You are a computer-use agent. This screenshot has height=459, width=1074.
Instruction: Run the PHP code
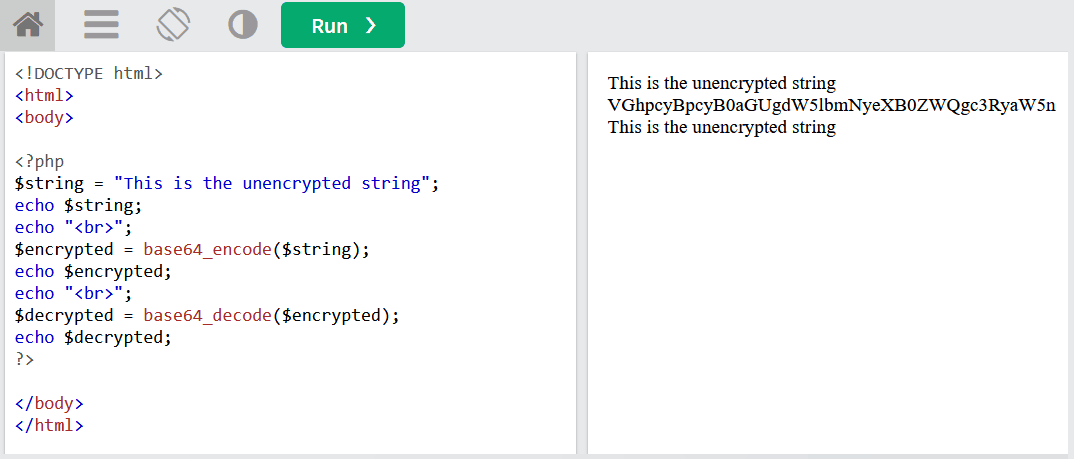coord(342,25)
